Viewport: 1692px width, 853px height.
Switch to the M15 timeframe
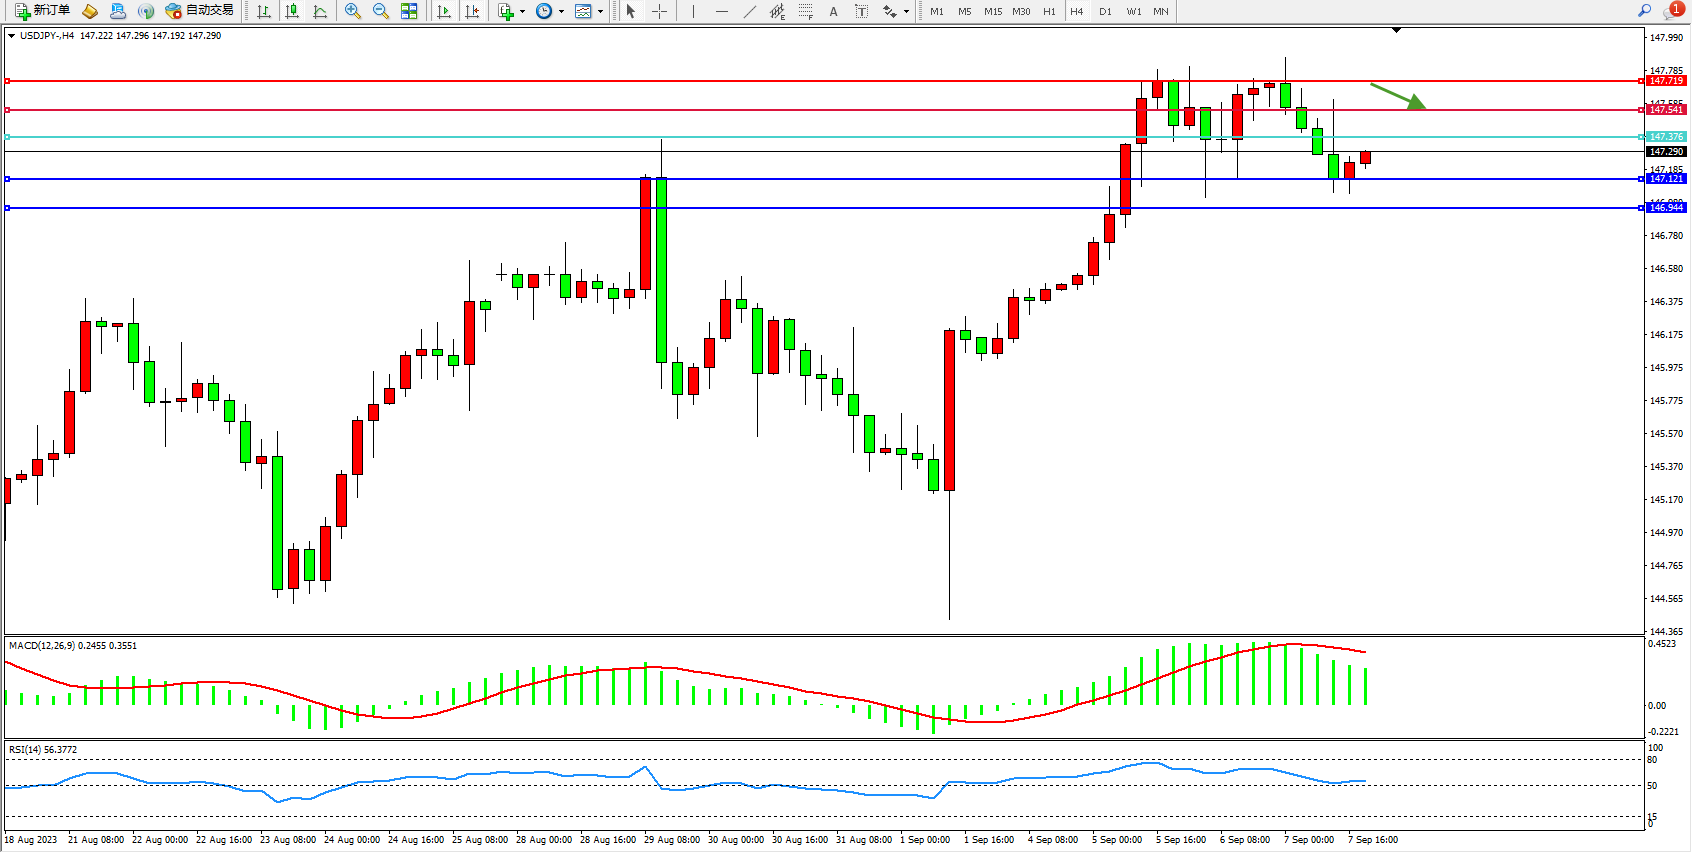point(992,12)
